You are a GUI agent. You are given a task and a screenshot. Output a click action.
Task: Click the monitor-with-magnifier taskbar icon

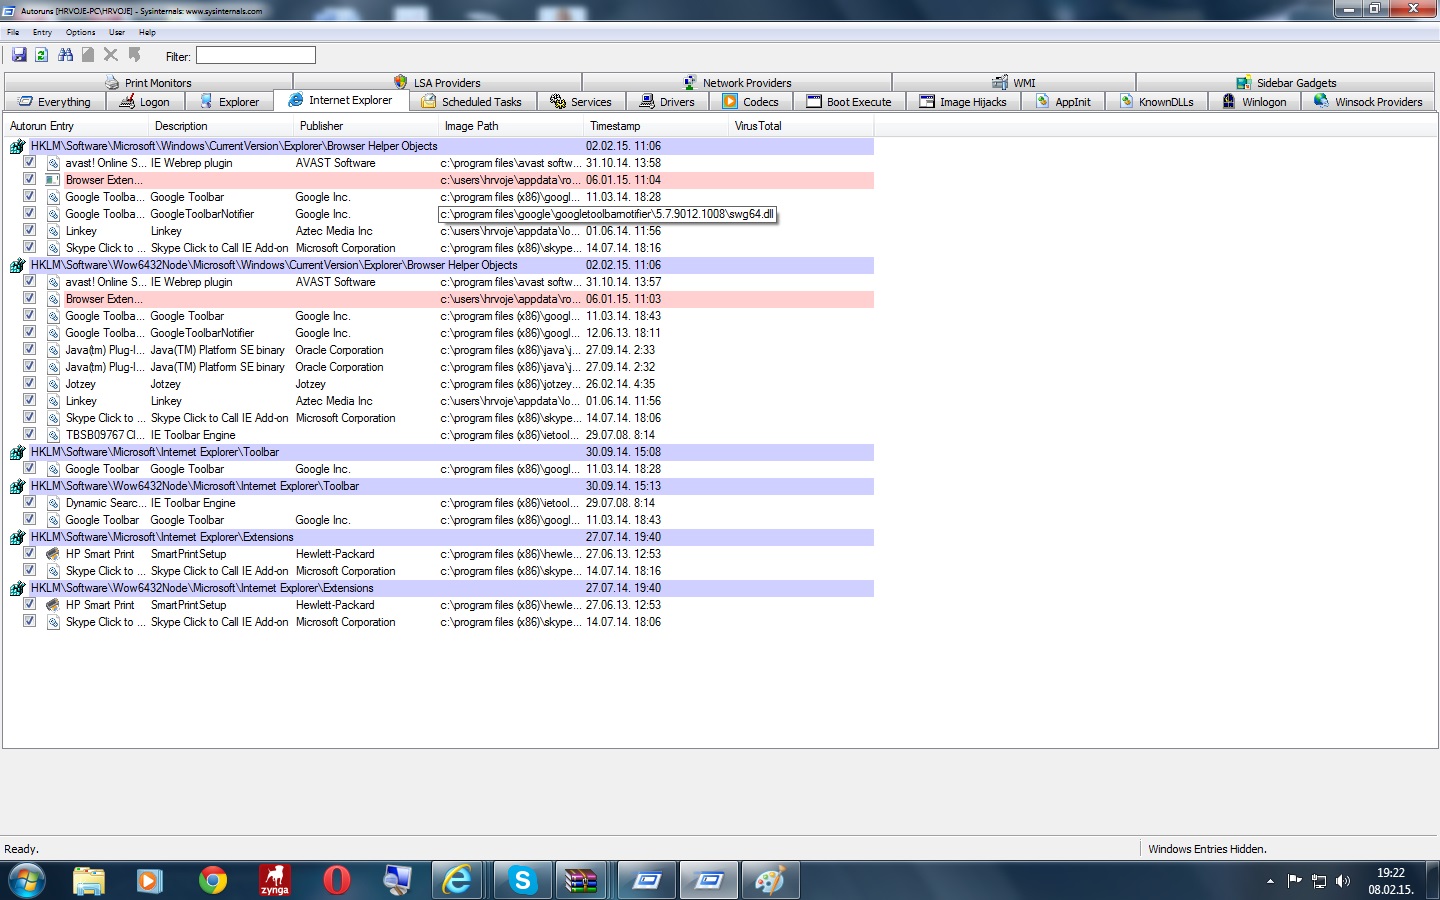tap(398, 881)
